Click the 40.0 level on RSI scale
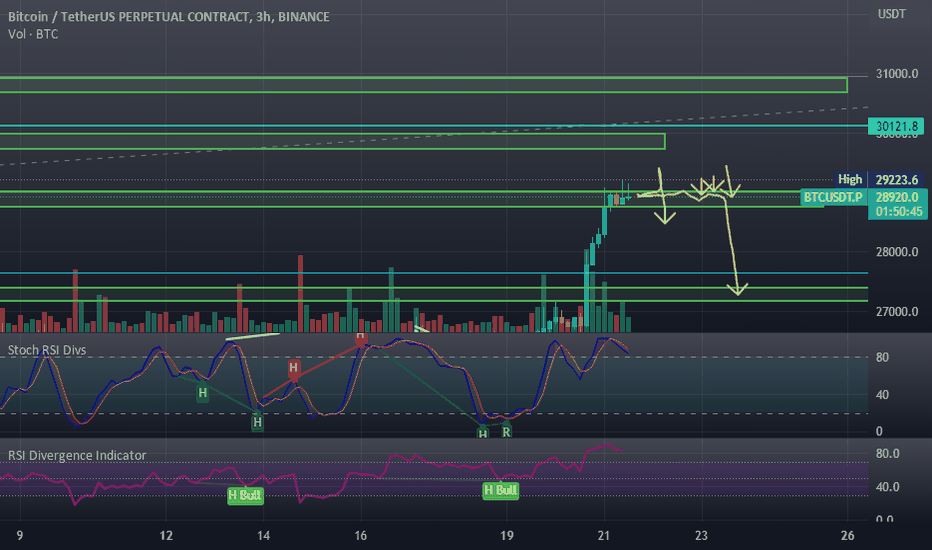 point(887,486)
